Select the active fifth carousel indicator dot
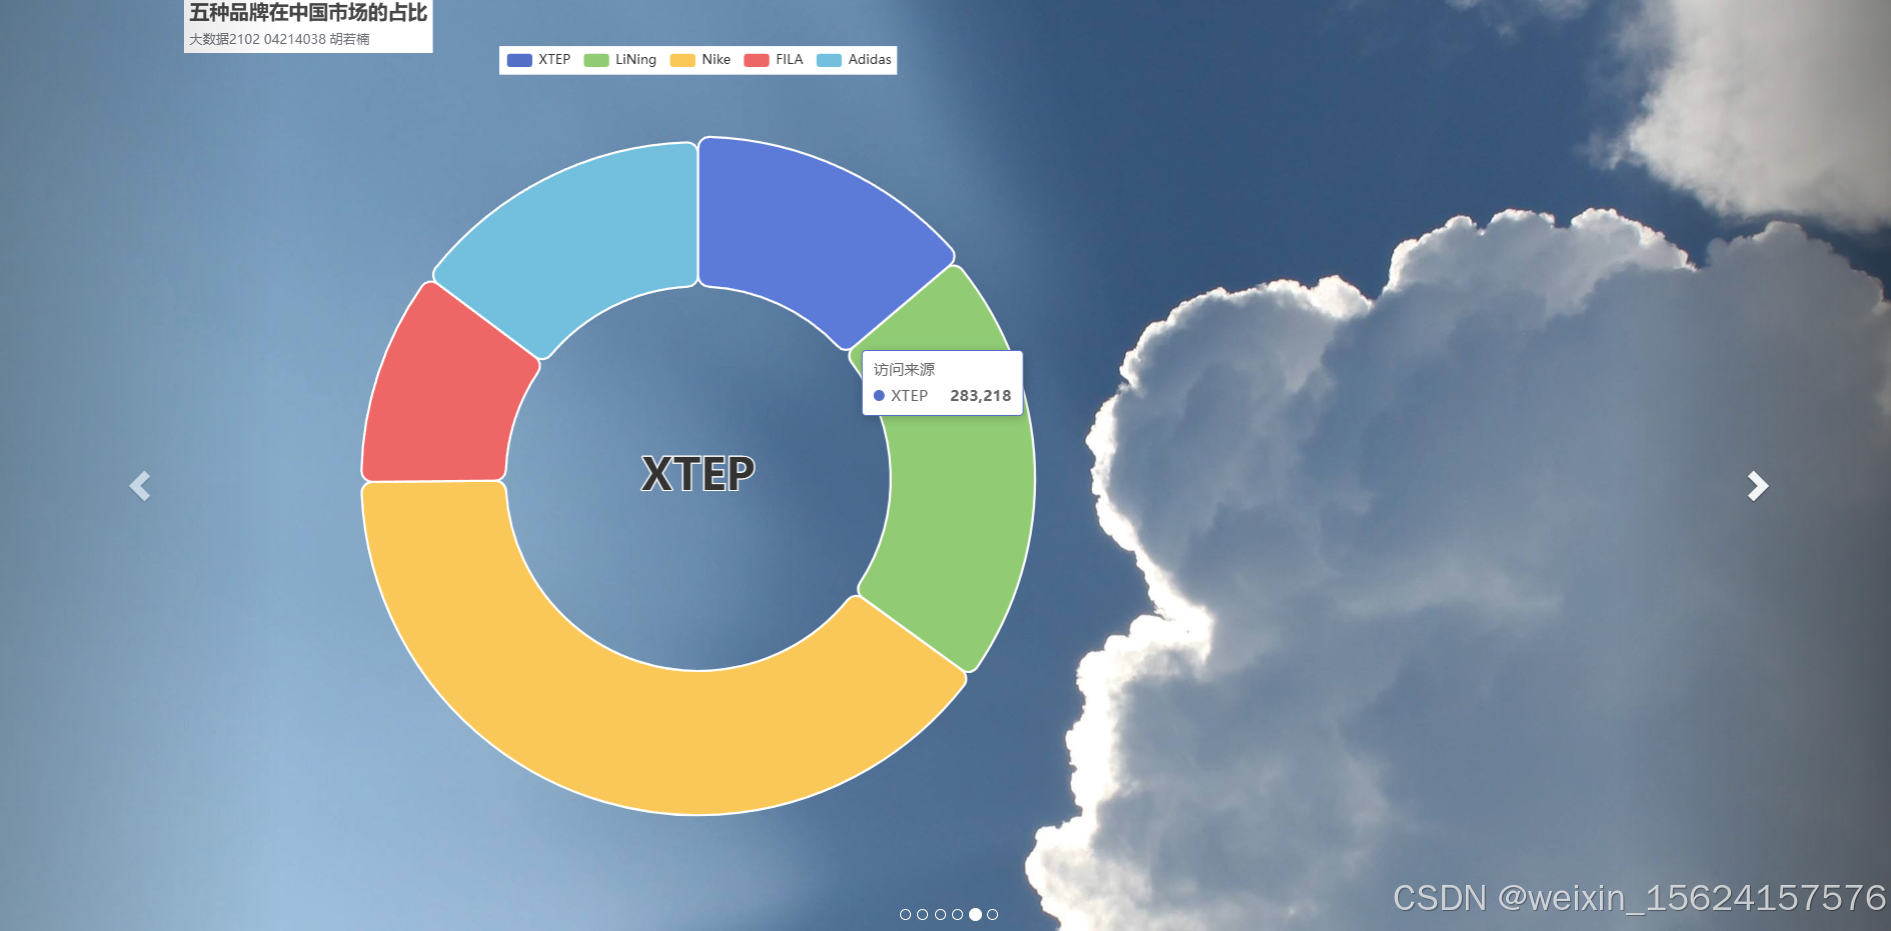Screen dimensions: 1891x931 coord(975,914)
